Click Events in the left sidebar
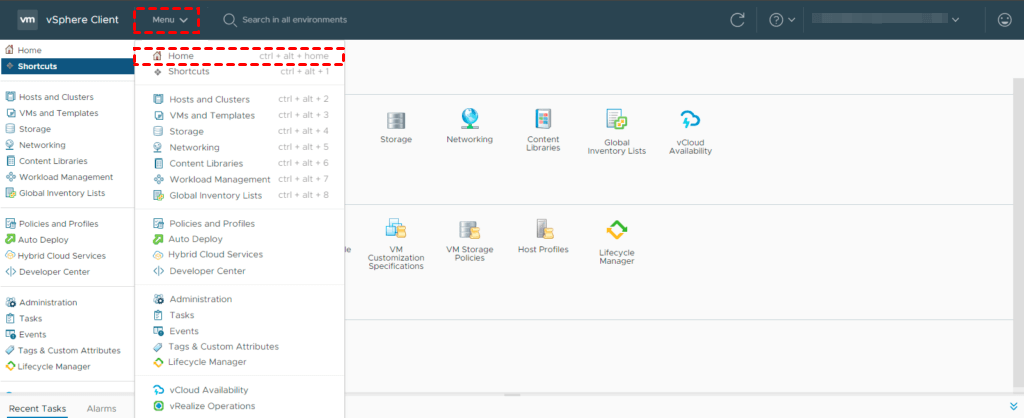 tap(67, 334)
